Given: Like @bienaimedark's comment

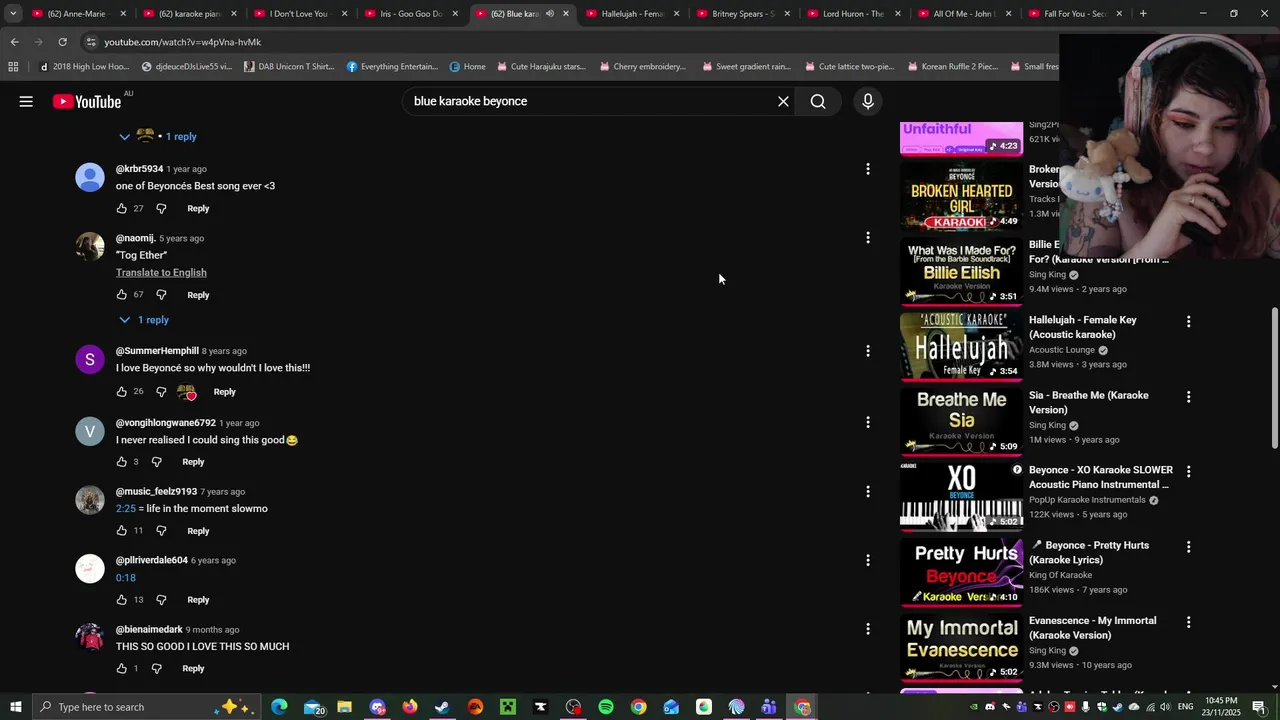Looking at the screenshot, I should click(x=122, y=668).
